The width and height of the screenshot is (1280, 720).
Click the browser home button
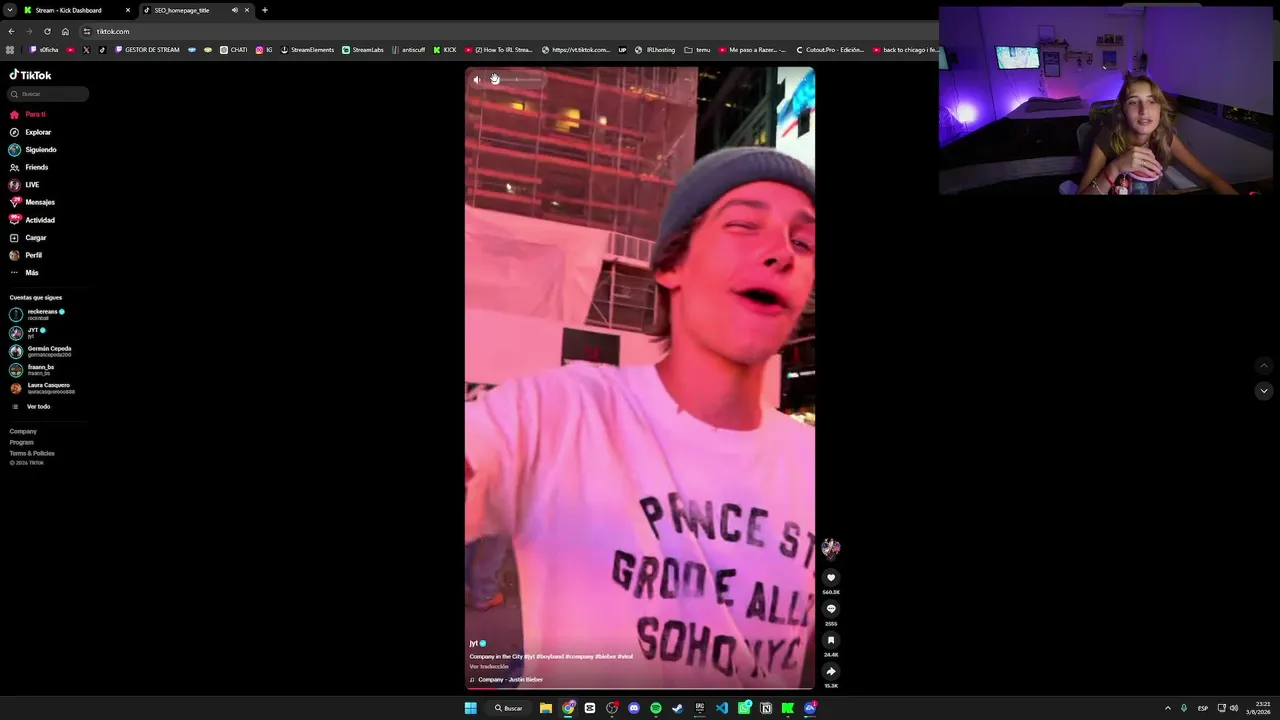[65, 31]
